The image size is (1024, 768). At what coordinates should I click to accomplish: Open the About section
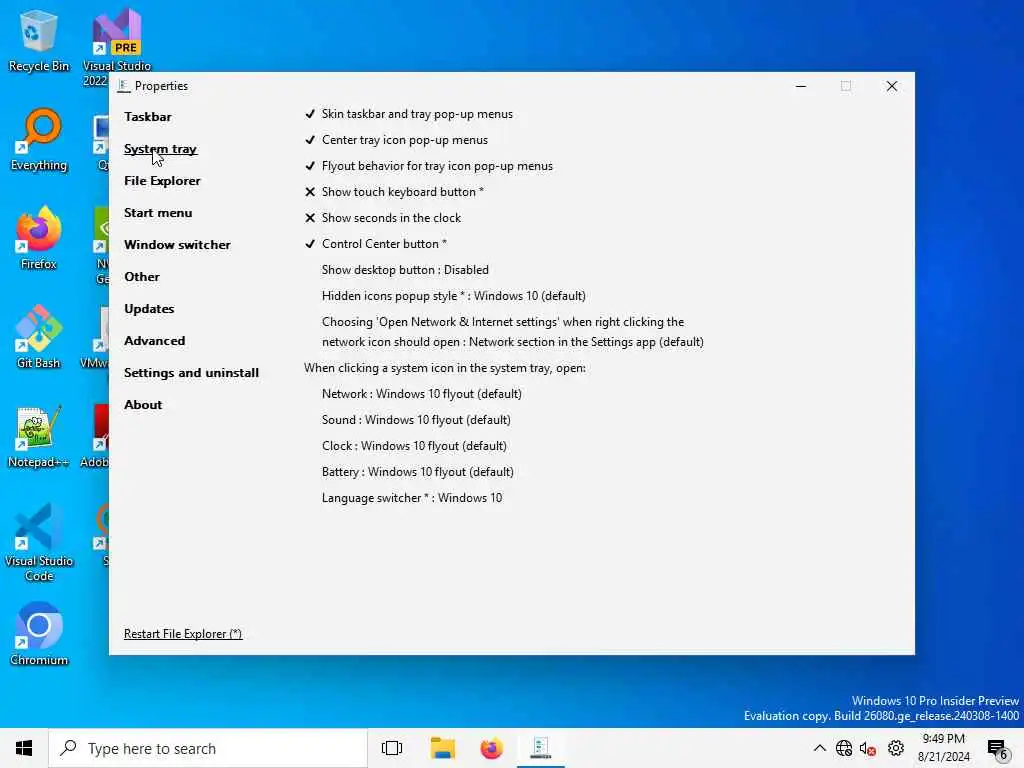coord(143,405)
